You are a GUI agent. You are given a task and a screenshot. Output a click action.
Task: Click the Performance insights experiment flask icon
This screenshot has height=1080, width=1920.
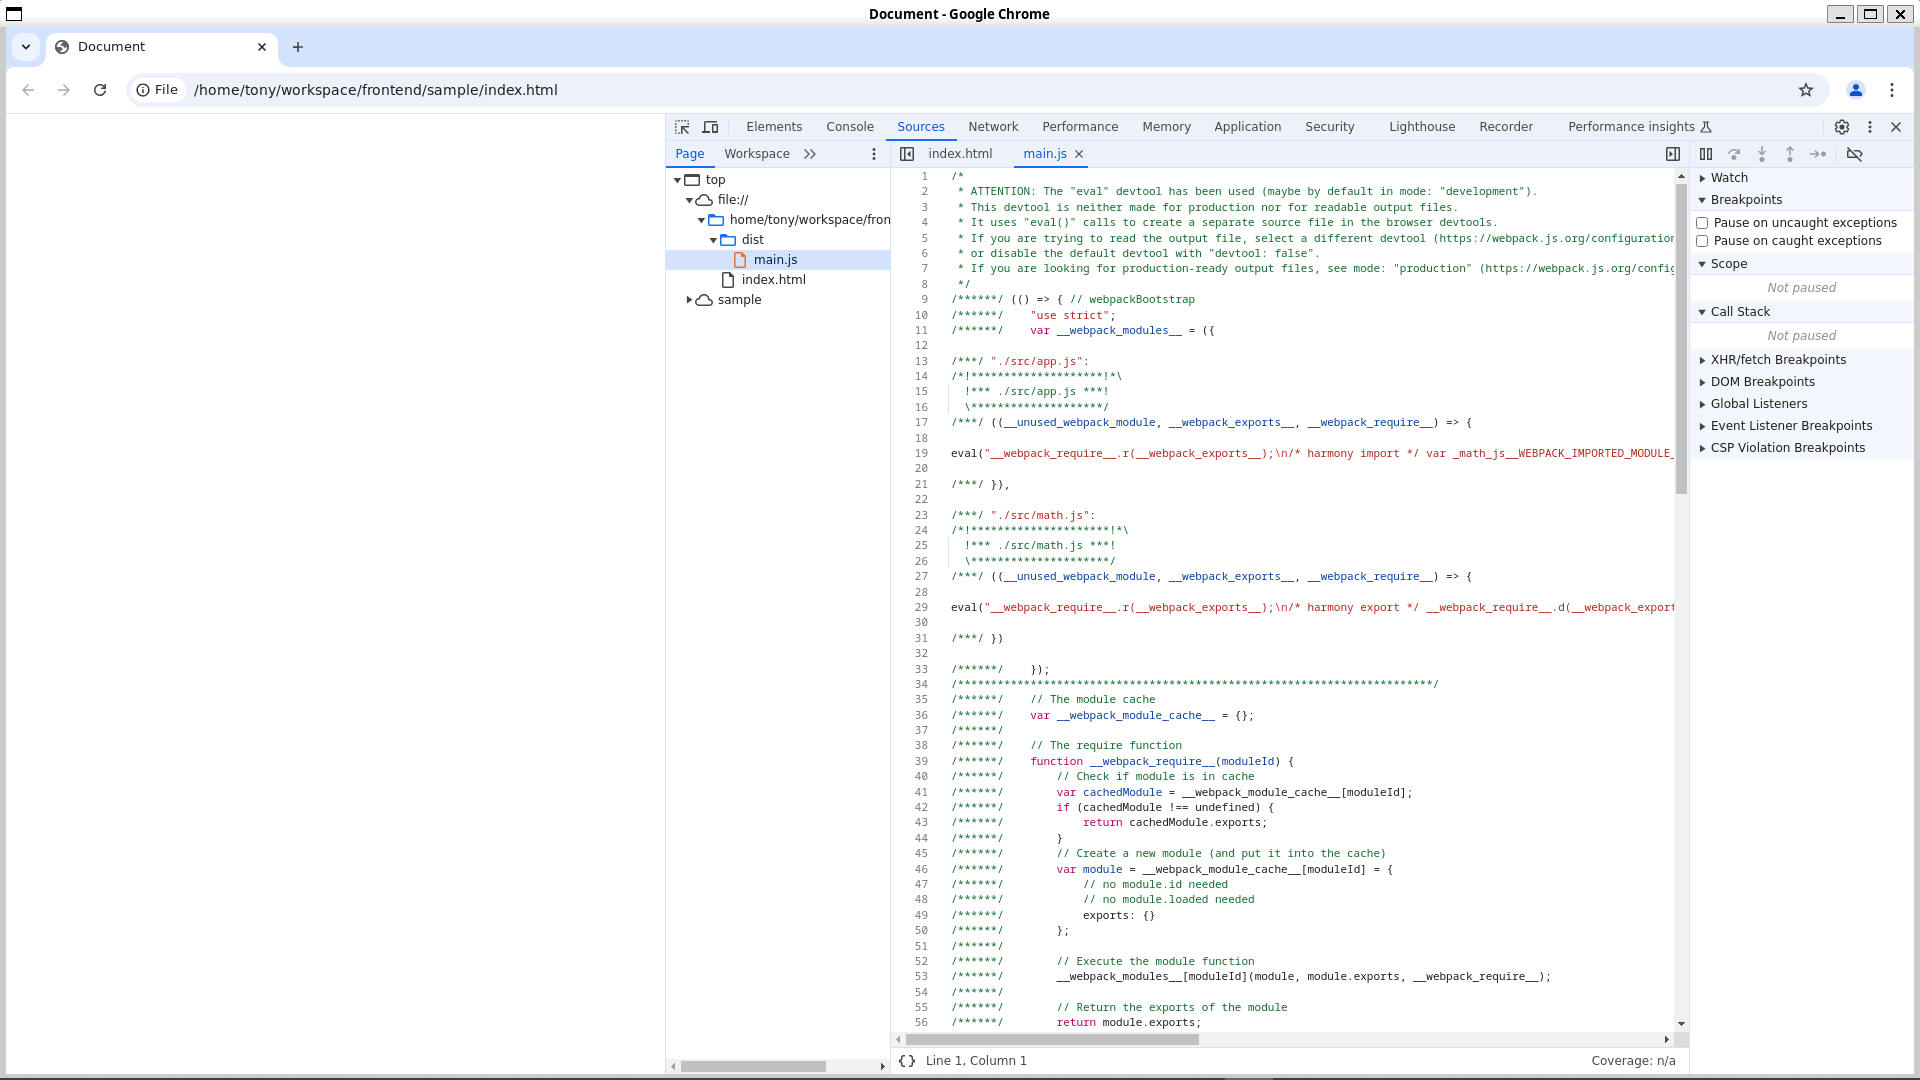coord(1706,127)
